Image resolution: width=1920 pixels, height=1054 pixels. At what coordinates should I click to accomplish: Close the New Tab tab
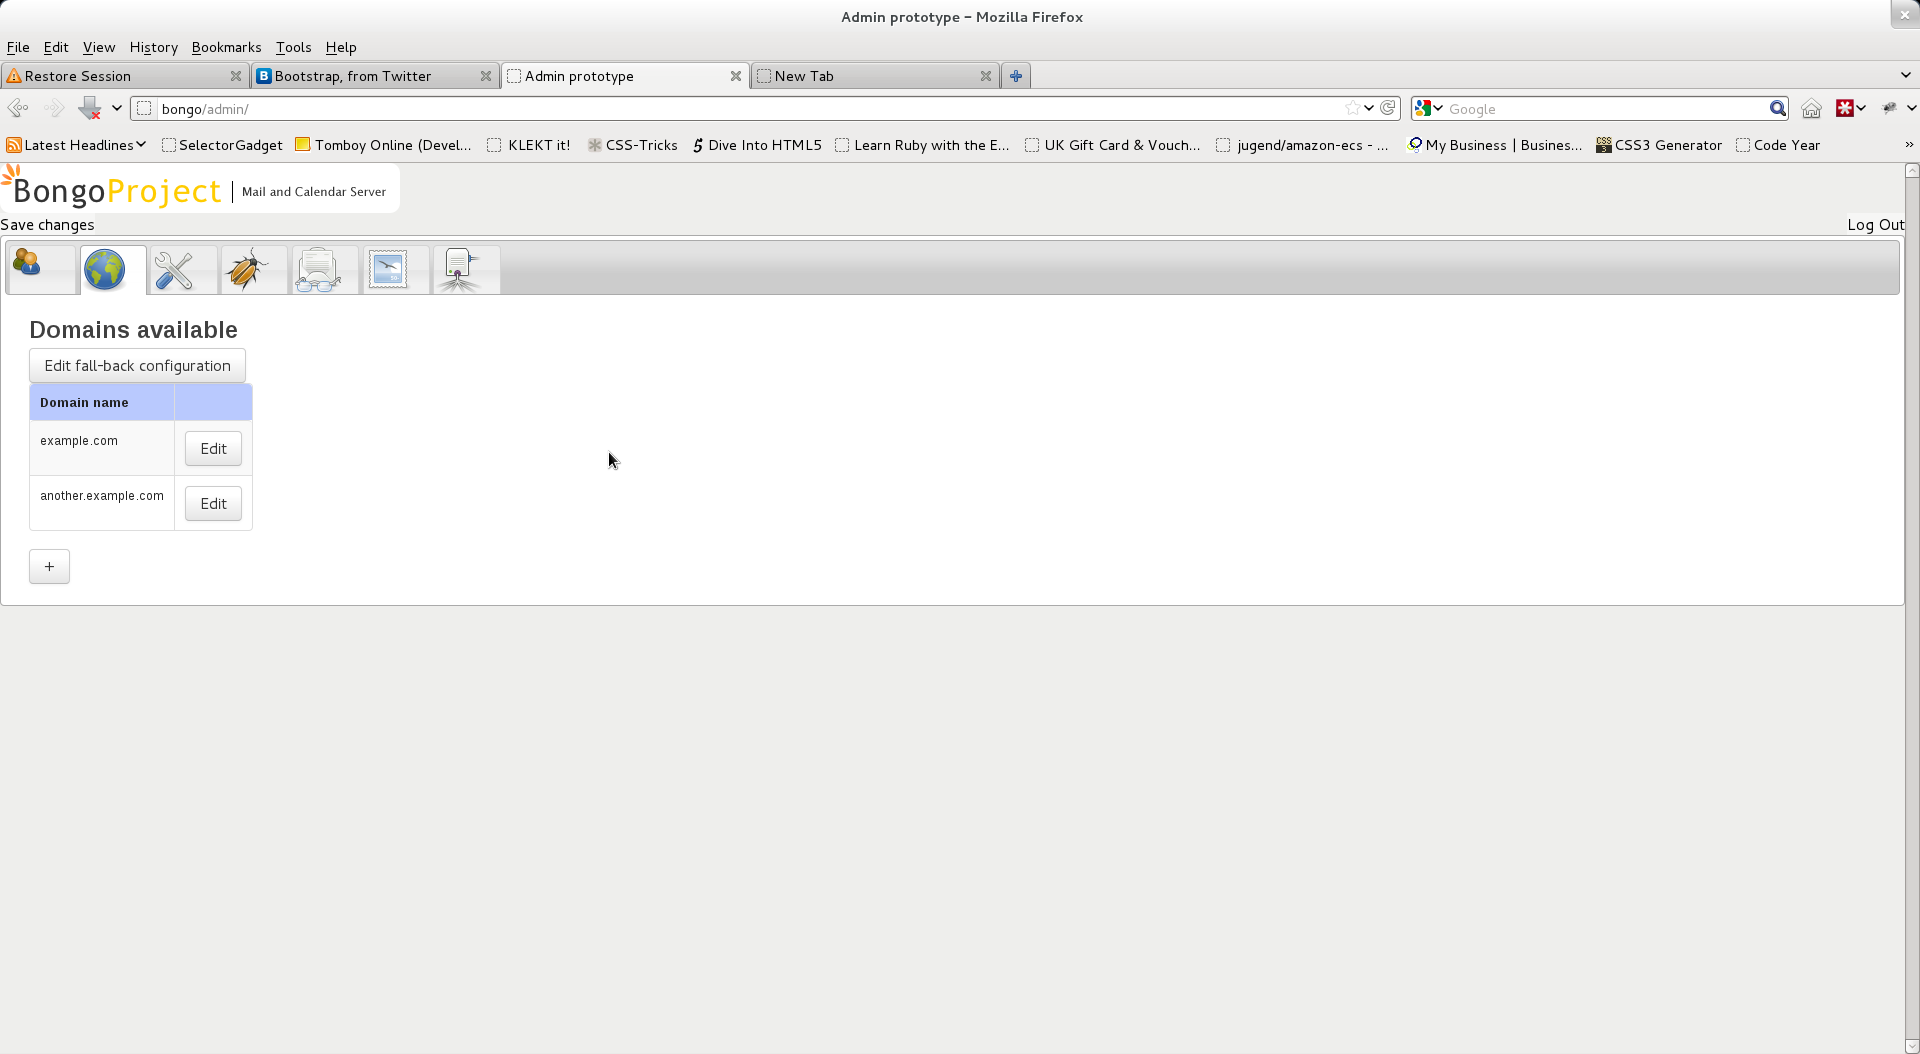[x=986, y=76]
